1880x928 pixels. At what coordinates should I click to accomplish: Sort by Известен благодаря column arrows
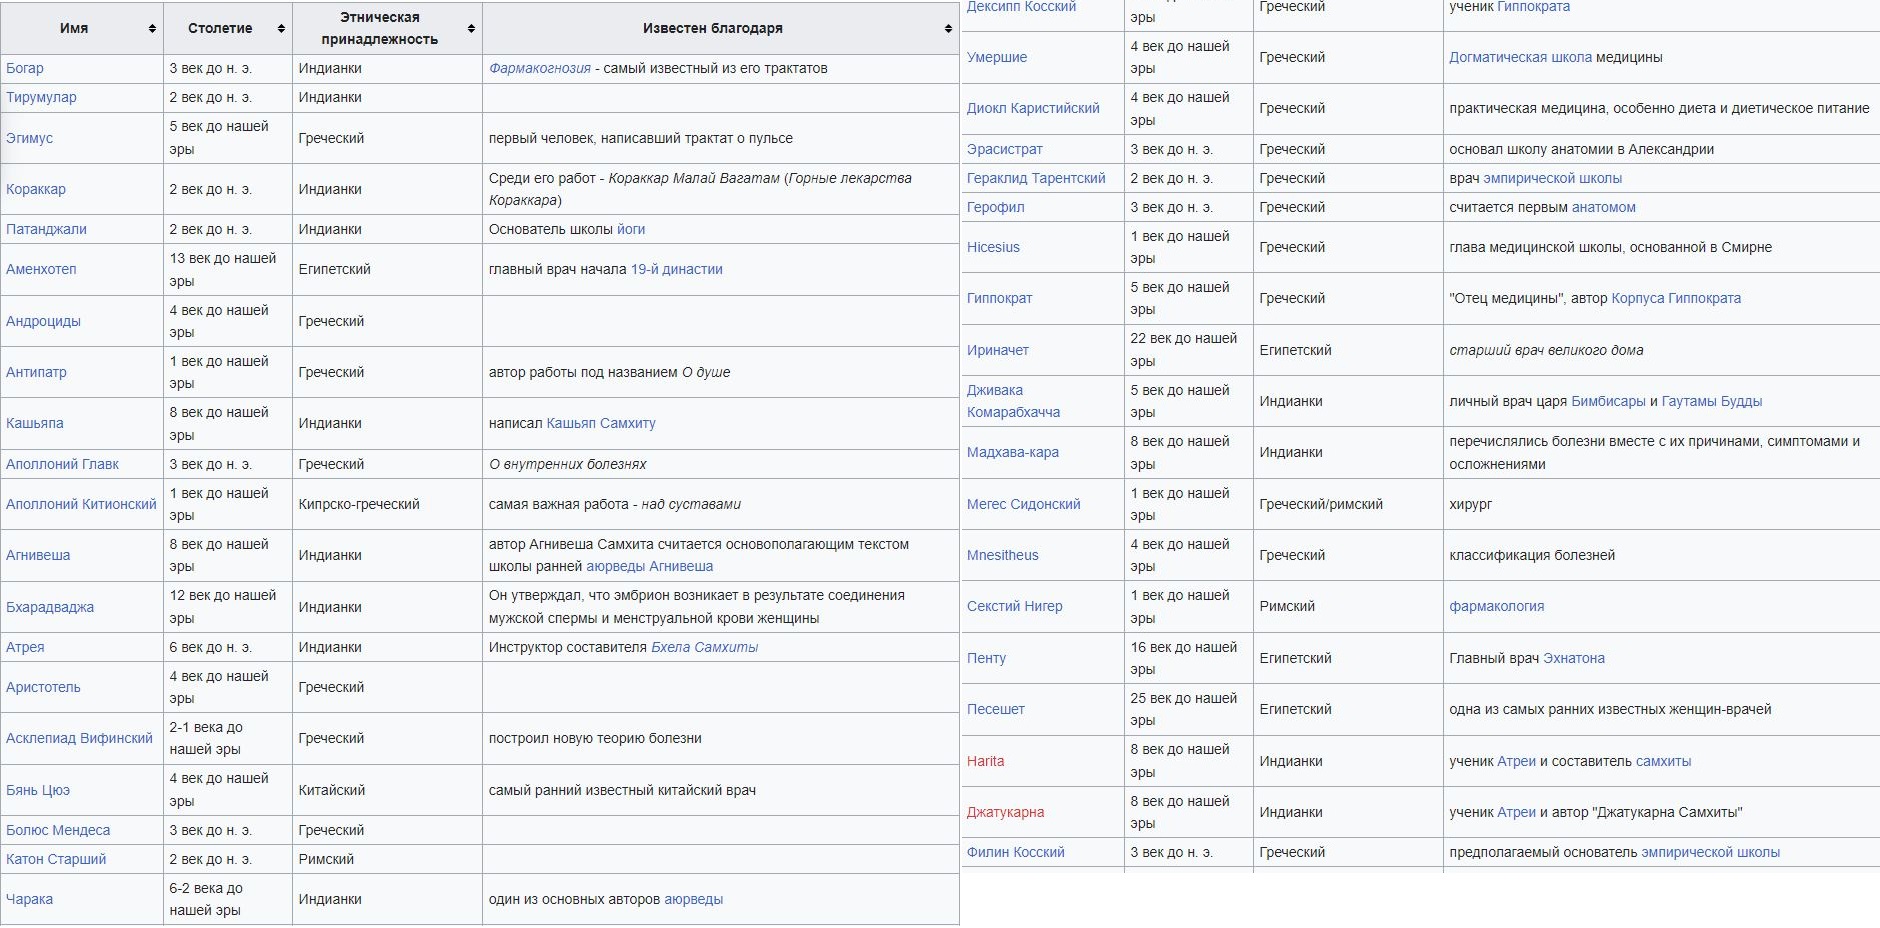pos(948,29)
